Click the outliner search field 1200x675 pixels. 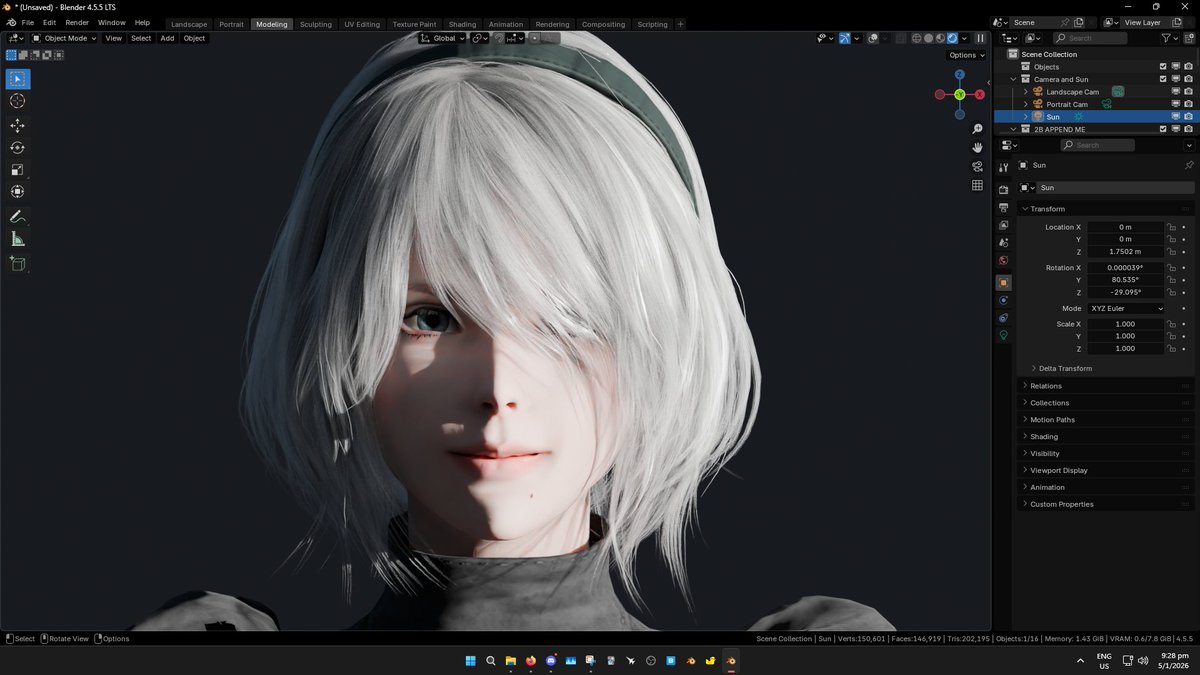coord(1091,38)
